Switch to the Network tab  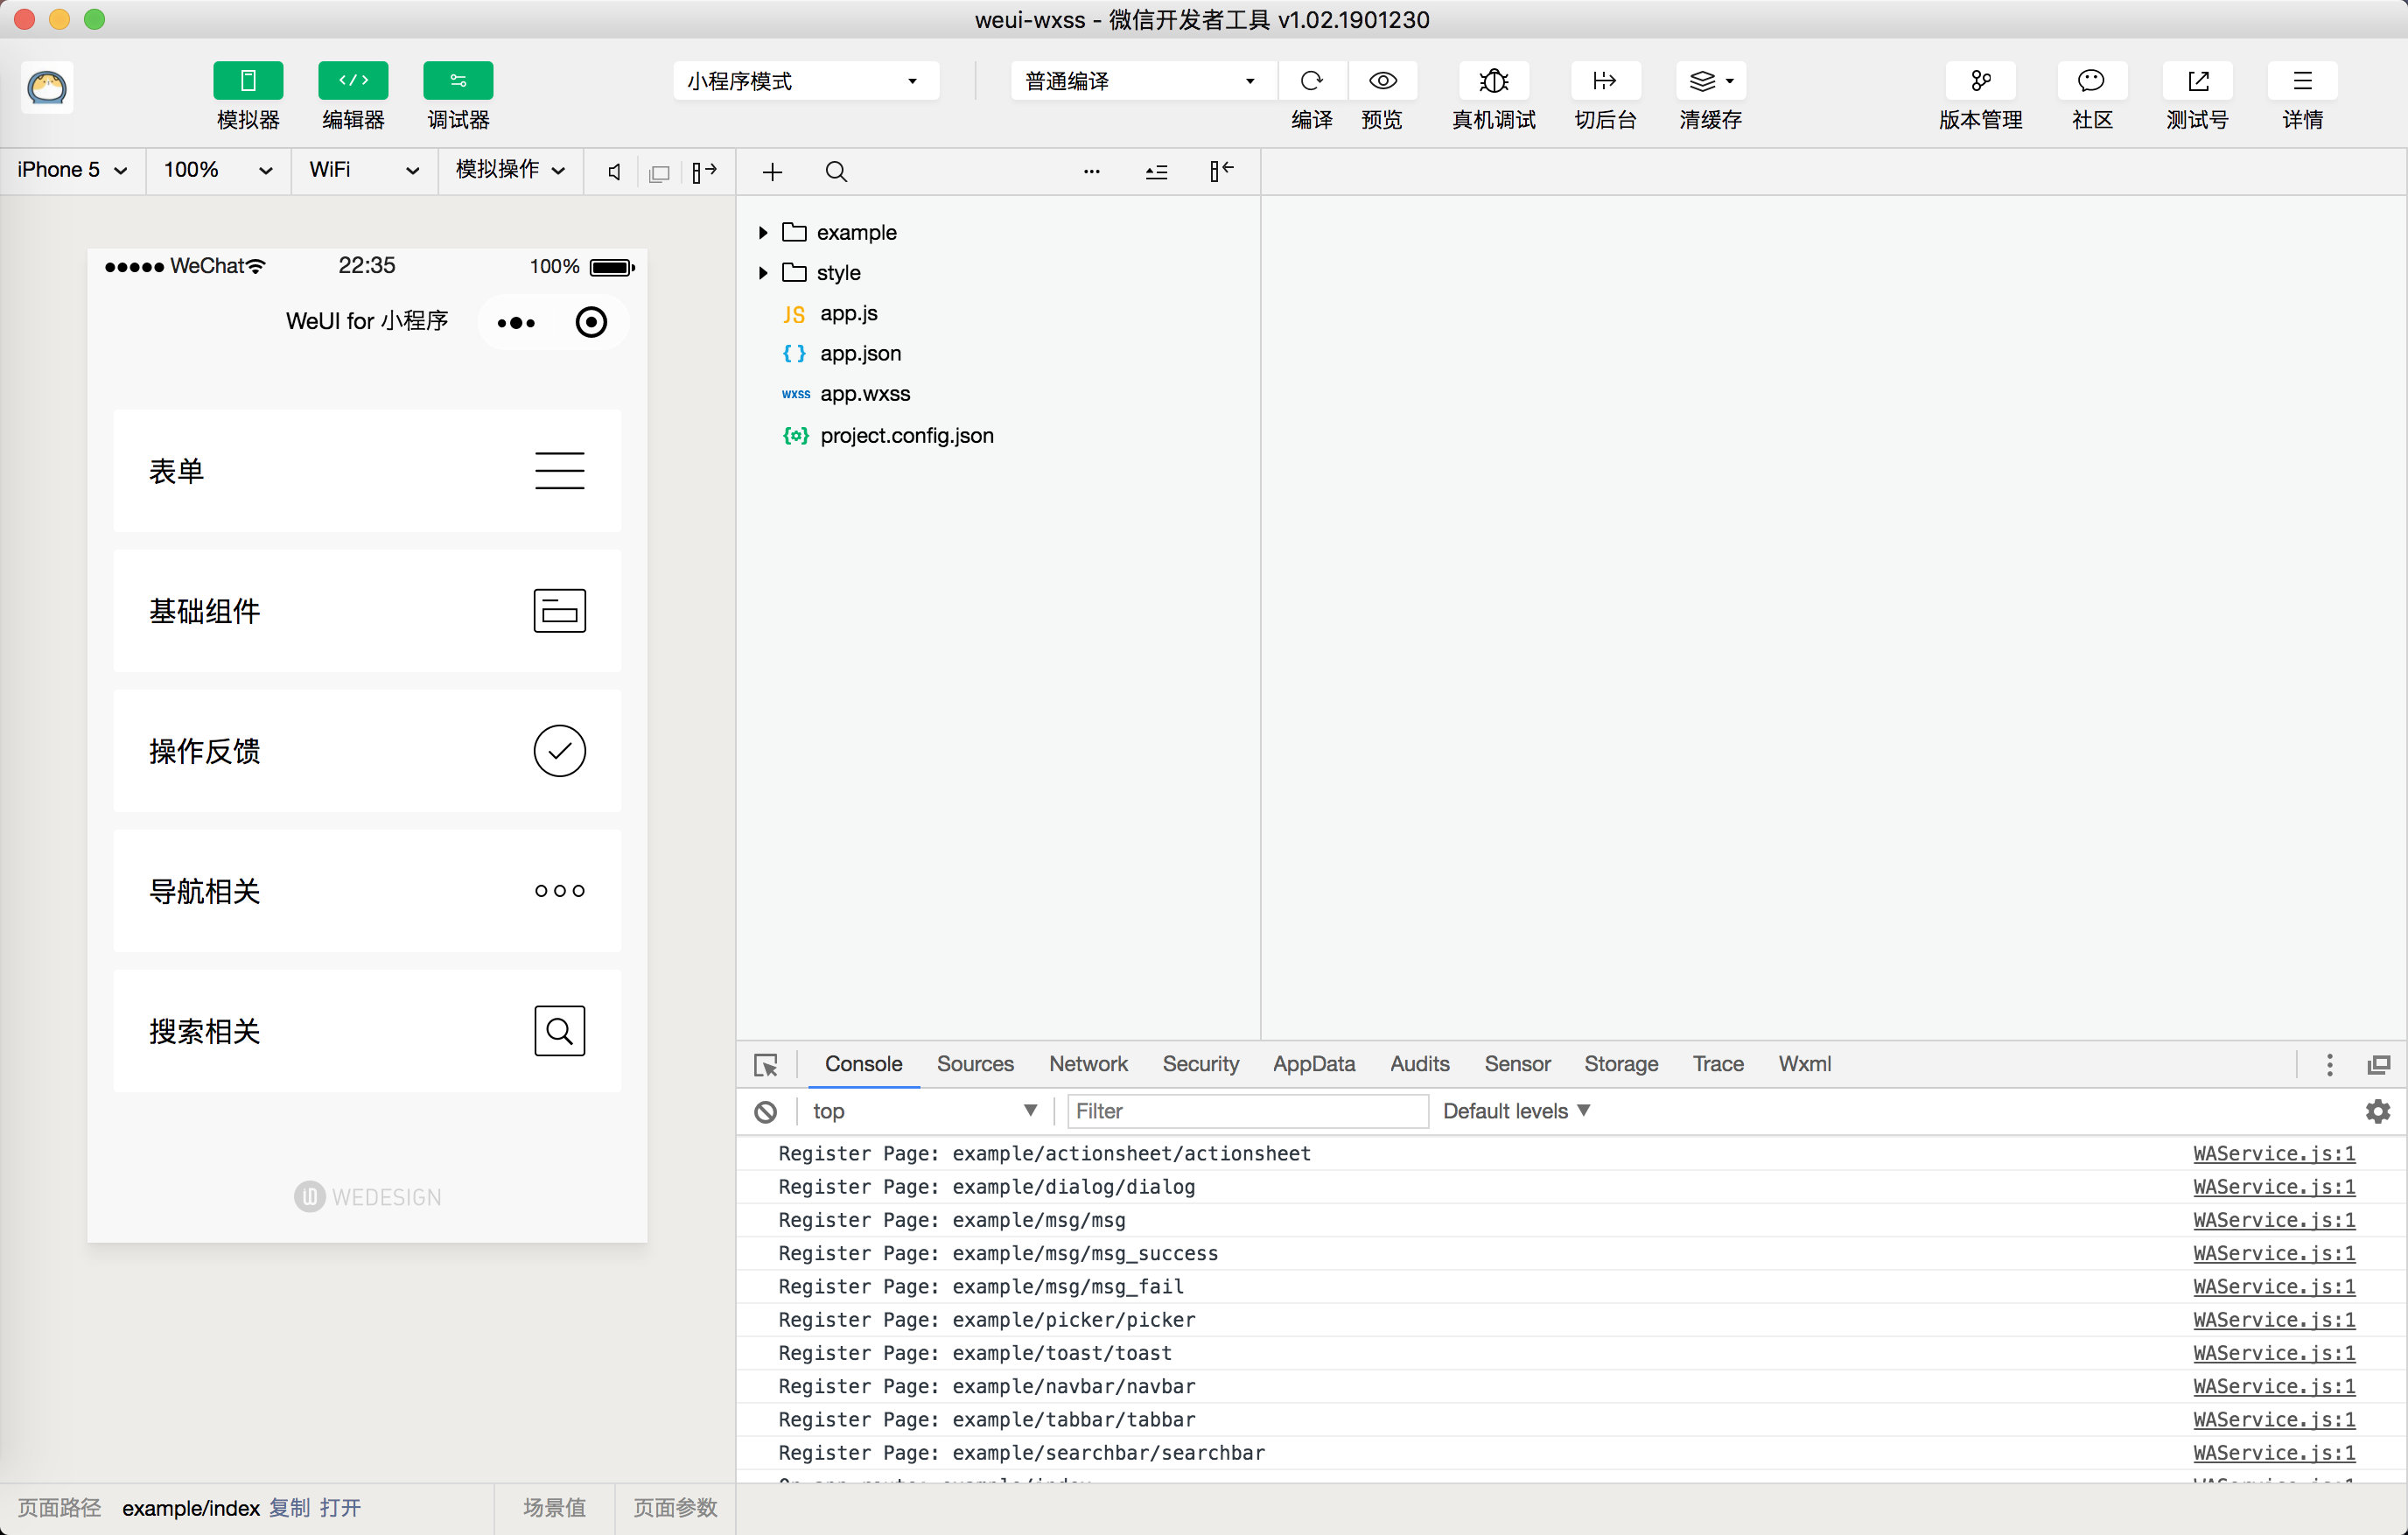coord(1088,1064)
